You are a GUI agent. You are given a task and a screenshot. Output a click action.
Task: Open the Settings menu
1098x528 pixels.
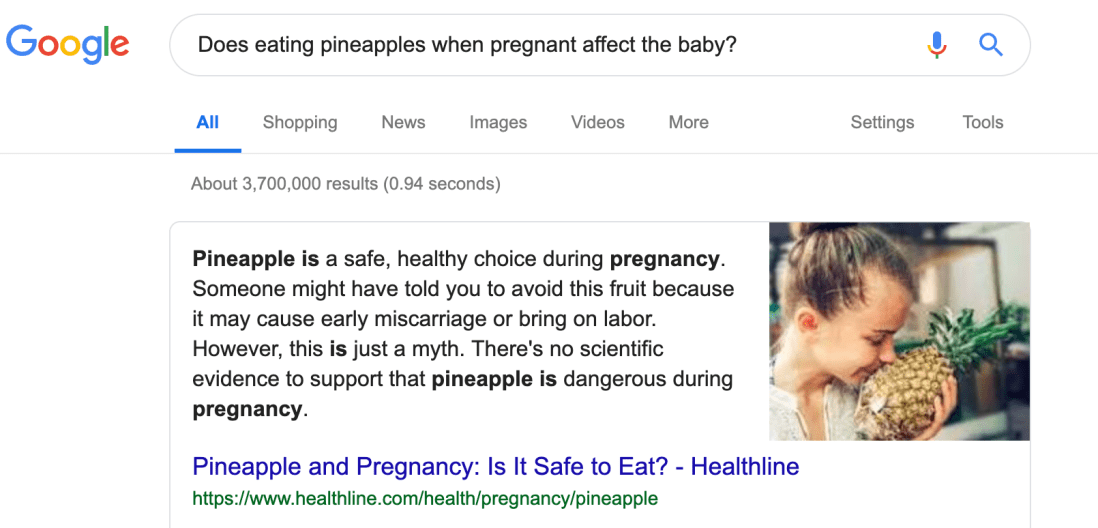tap(882, 122)
